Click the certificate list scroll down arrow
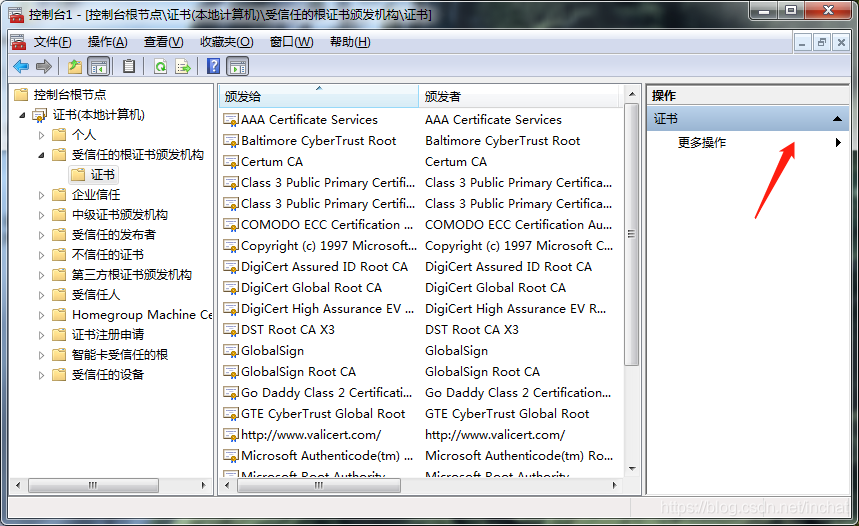 click(x=632, y=469)
